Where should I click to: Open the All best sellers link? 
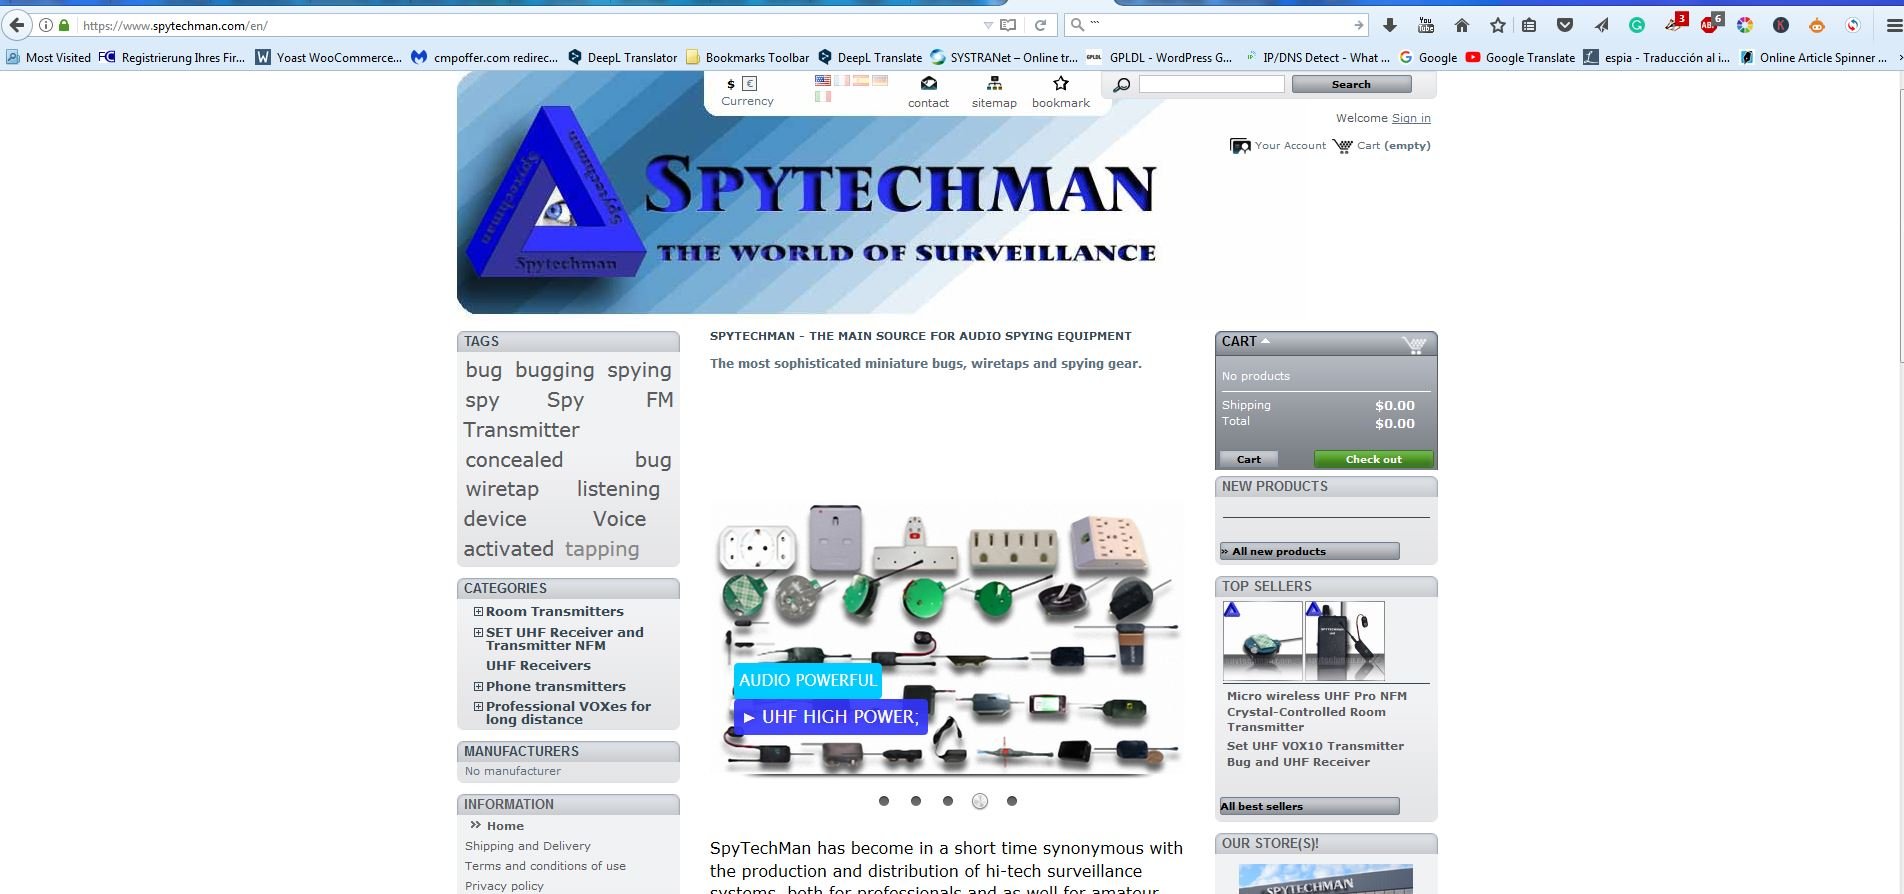pos(1309,806)
